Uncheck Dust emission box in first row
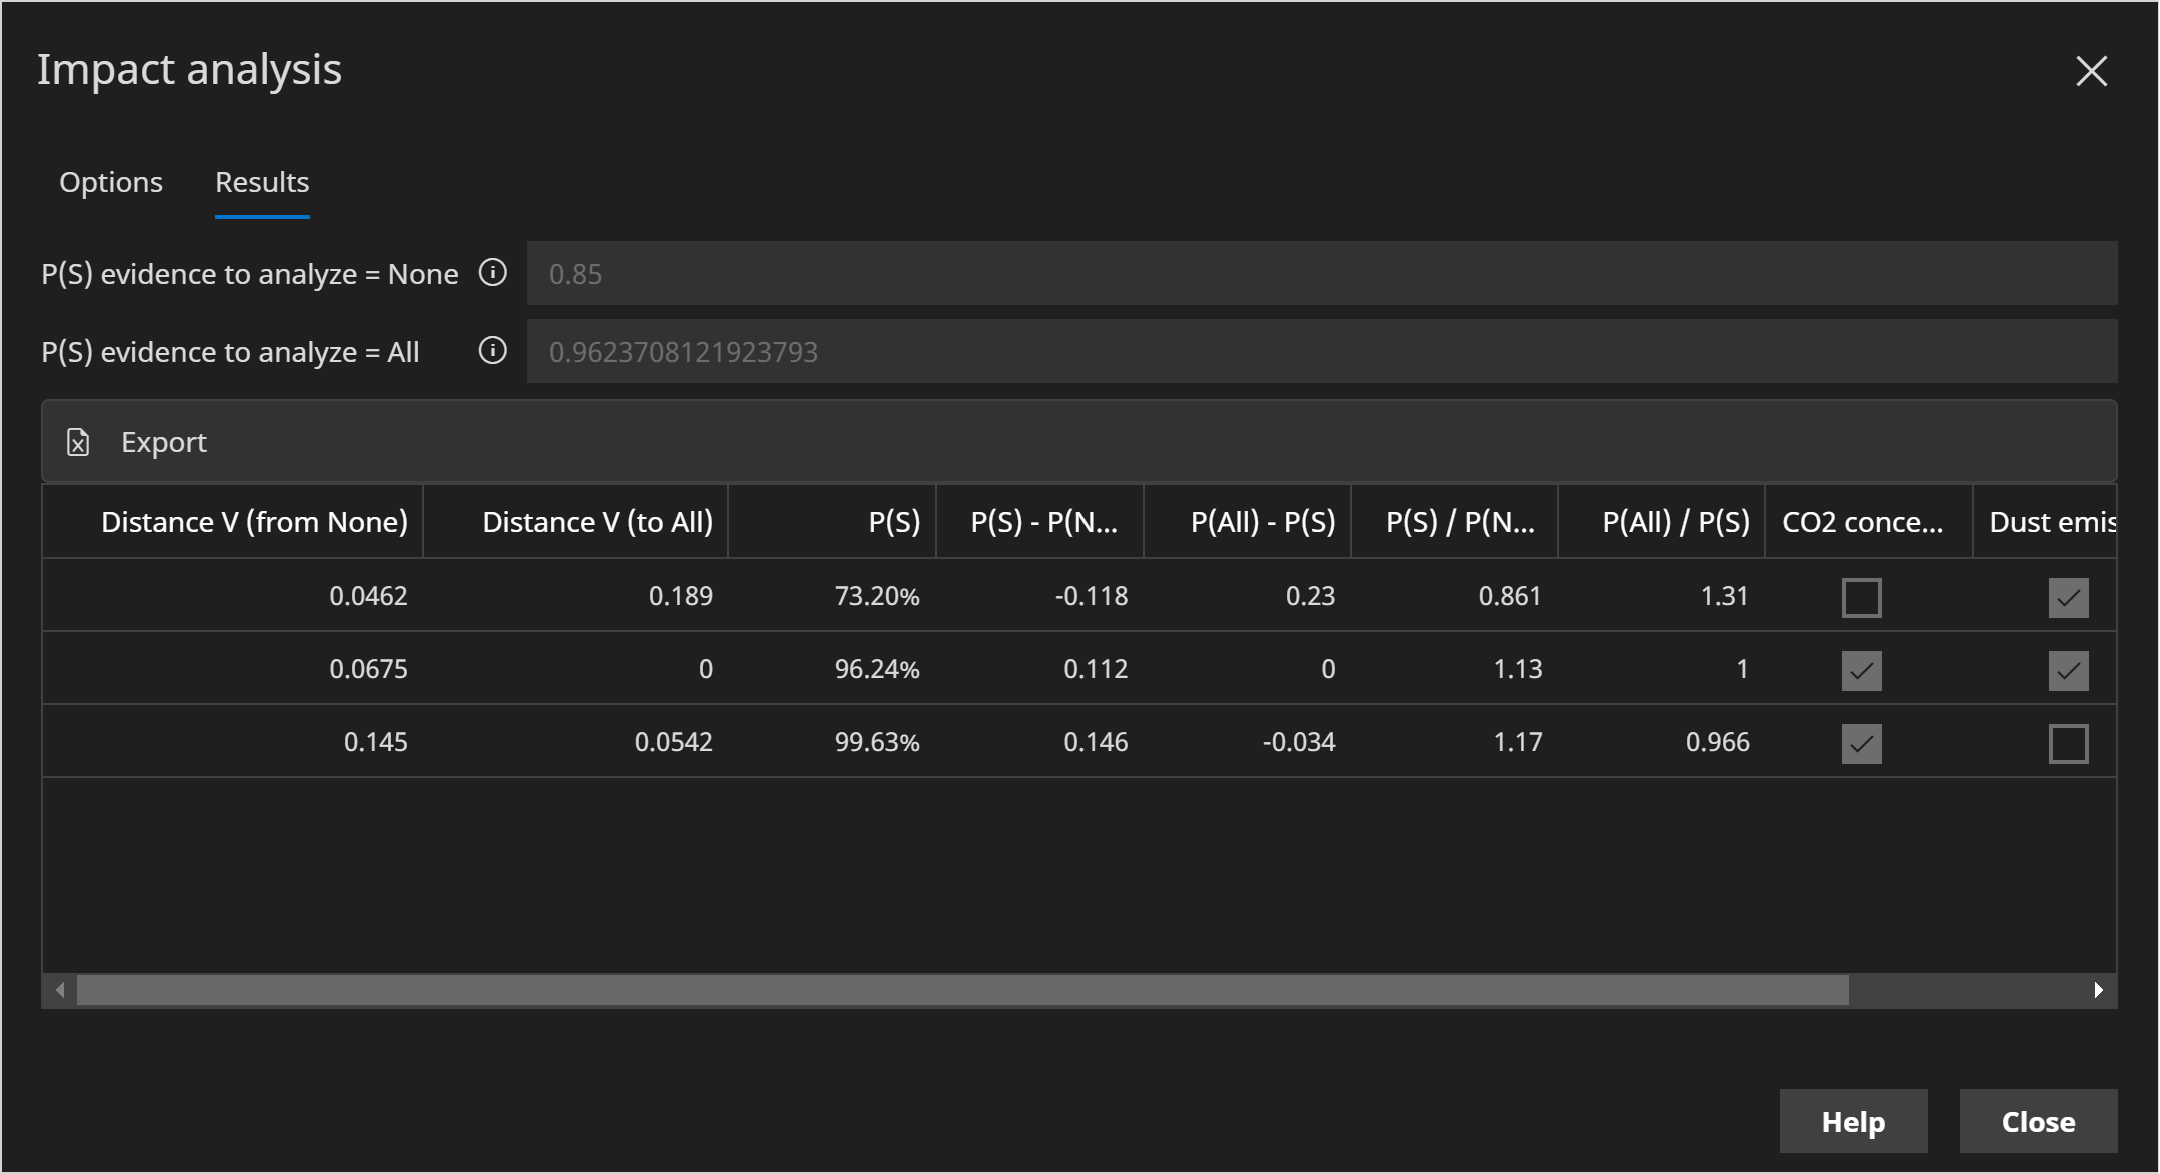The height and width of the screenshot is (1174, 2160). coord(2068,598)
